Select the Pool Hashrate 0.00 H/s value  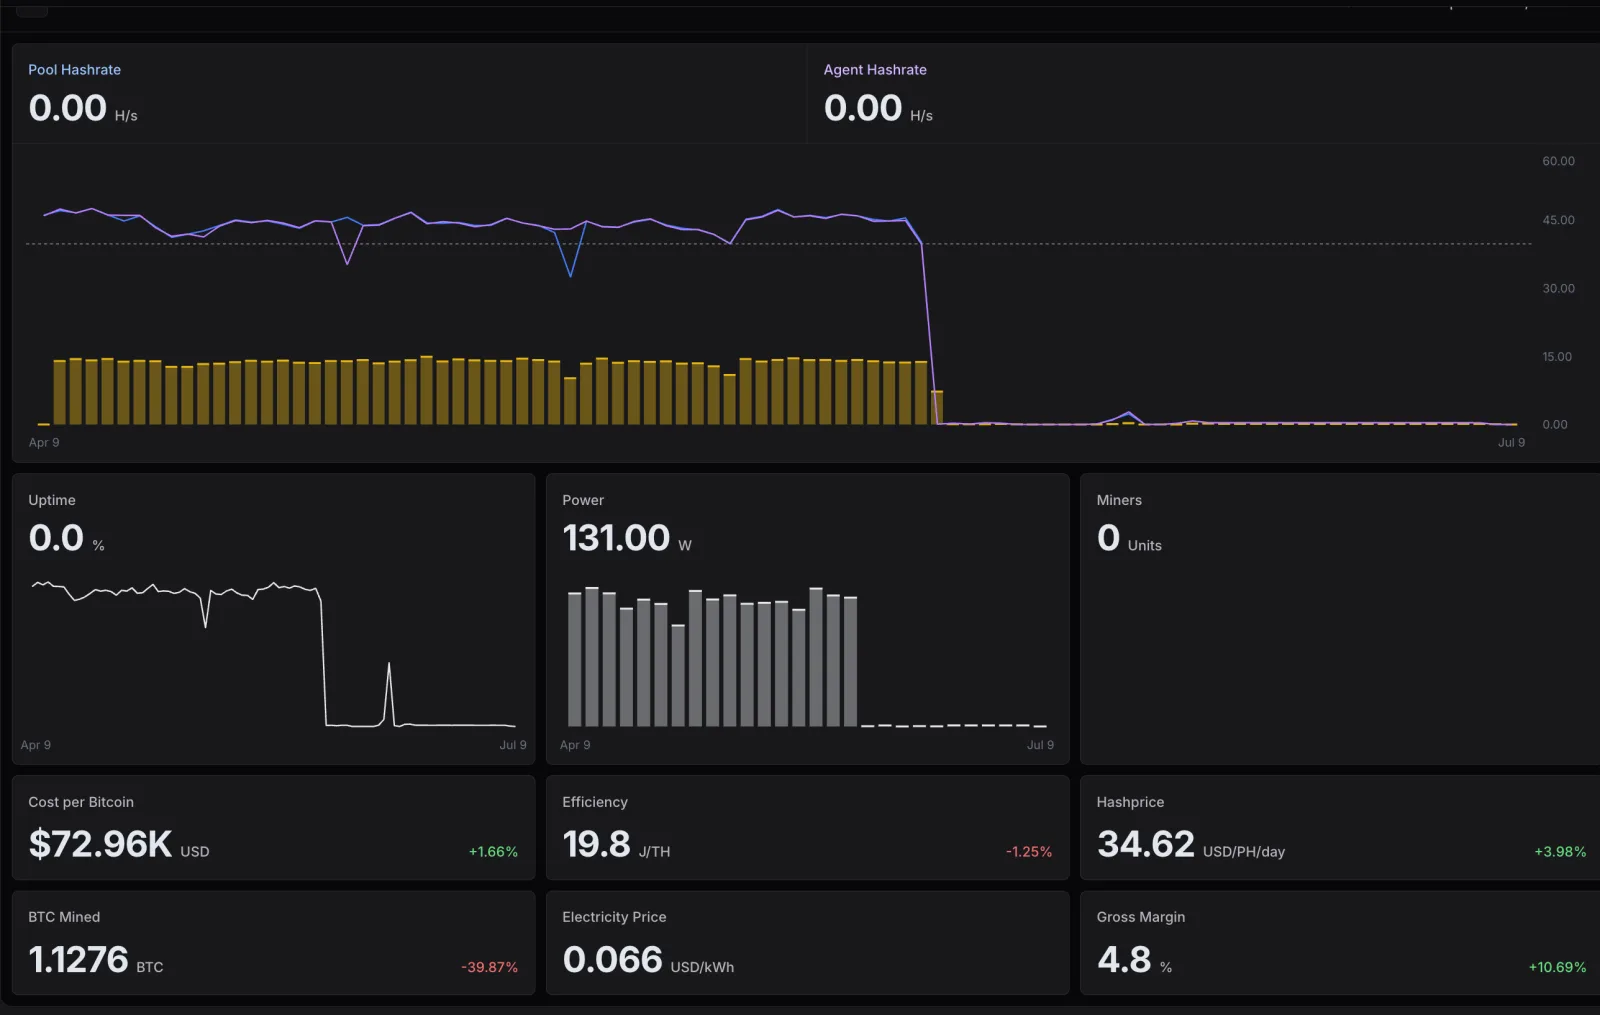83,108
